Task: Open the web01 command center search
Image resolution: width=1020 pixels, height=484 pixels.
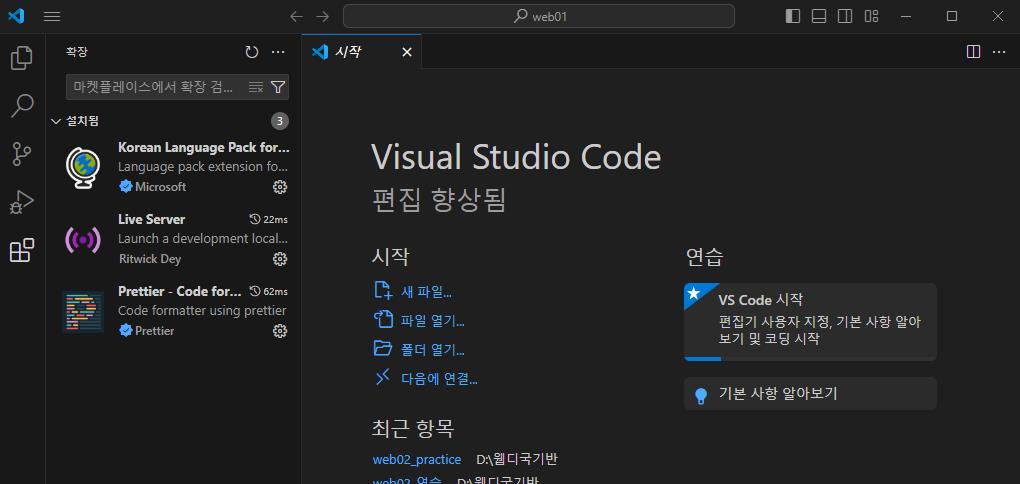Action: click(539, 16)
